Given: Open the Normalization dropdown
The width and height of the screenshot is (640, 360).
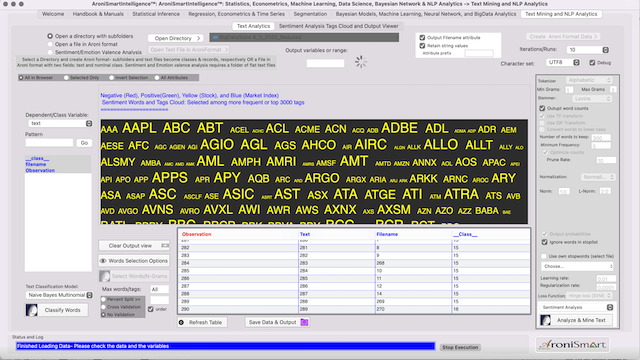Looking at the screenshot, I should click(x=598, y=177).
